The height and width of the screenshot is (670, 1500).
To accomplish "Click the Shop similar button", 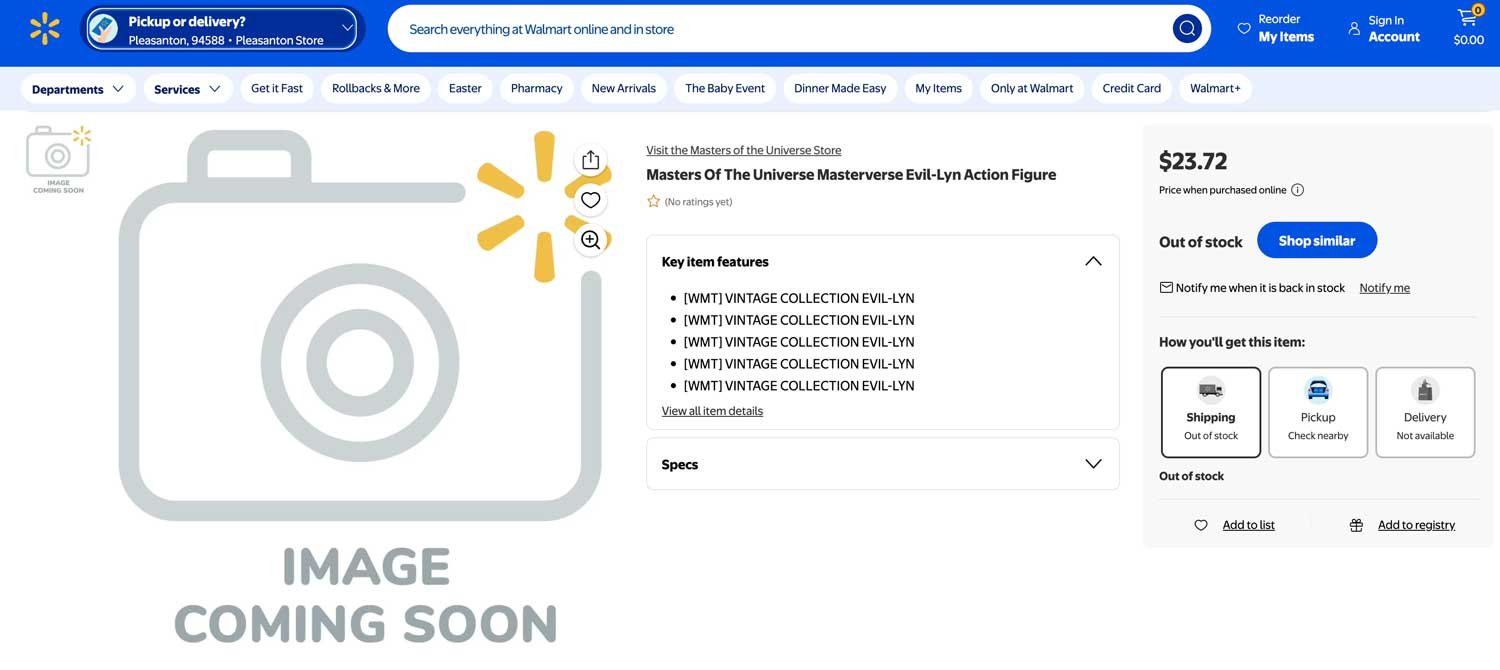I will 1316,240.
